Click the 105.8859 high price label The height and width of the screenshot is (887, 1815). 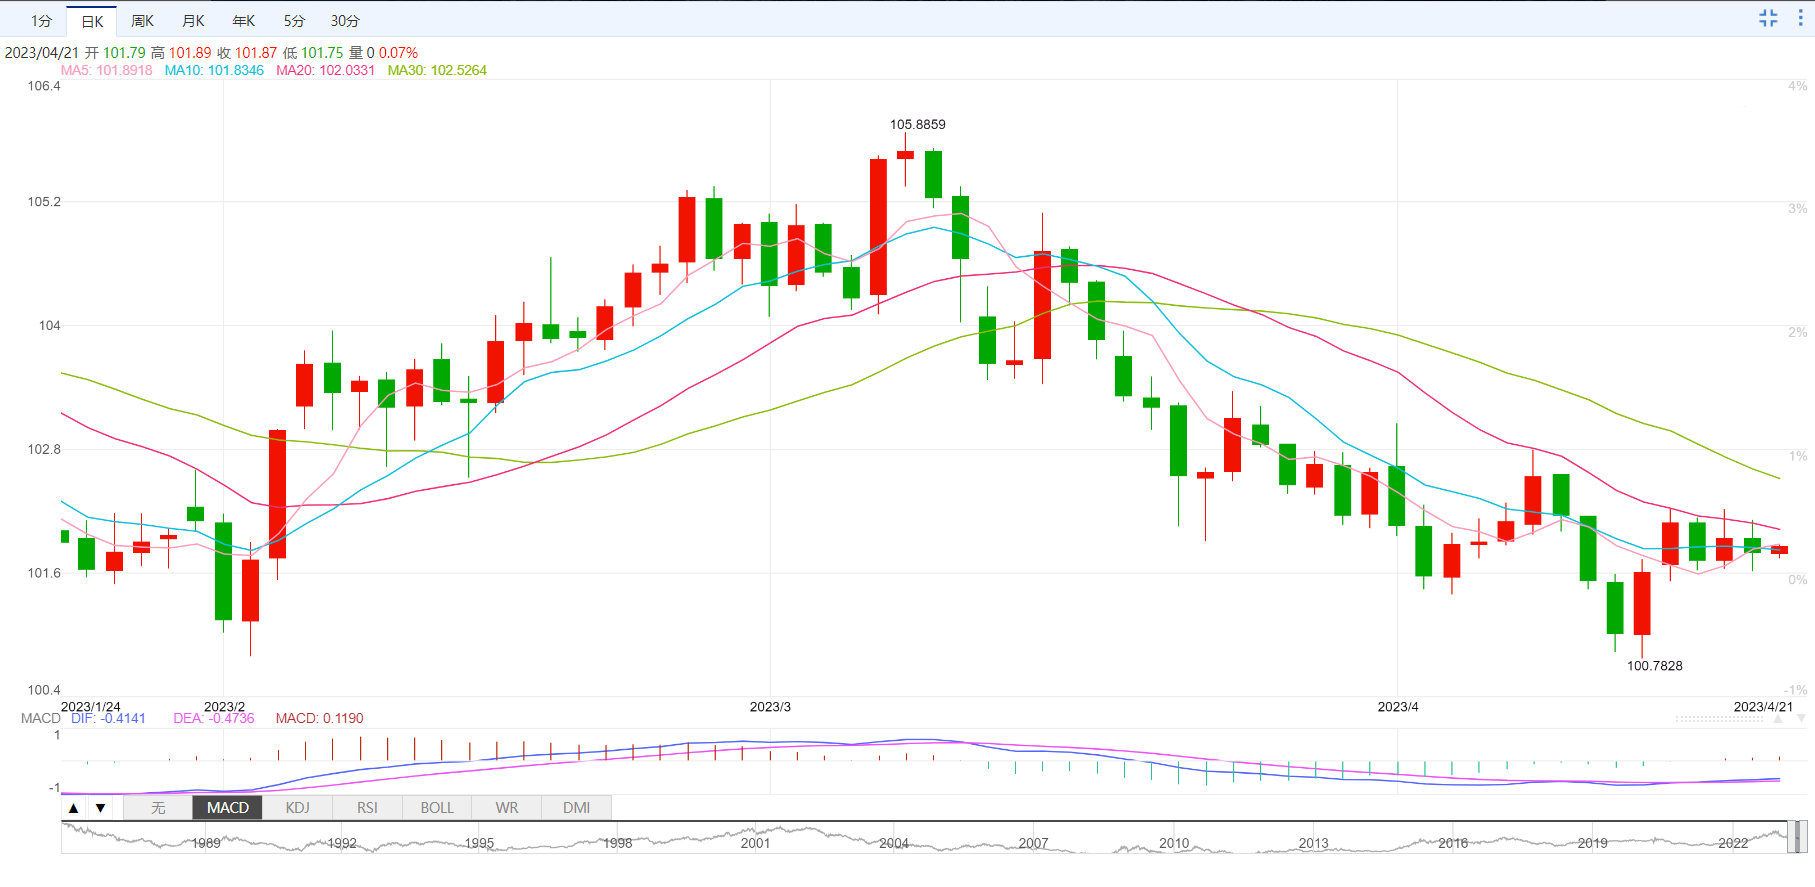coord(918,125)
